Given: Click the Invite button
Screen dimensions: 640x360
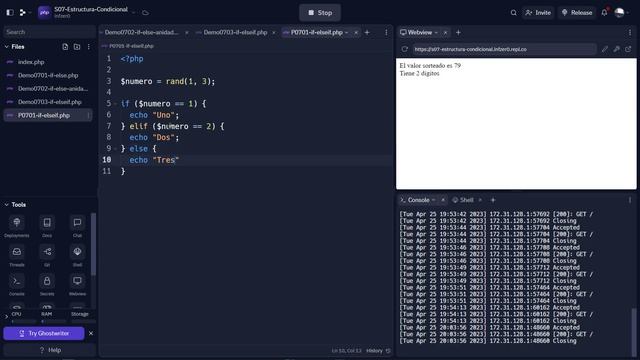Looking at the screenshot, I should pyautogui.click(x=538, y=13).
